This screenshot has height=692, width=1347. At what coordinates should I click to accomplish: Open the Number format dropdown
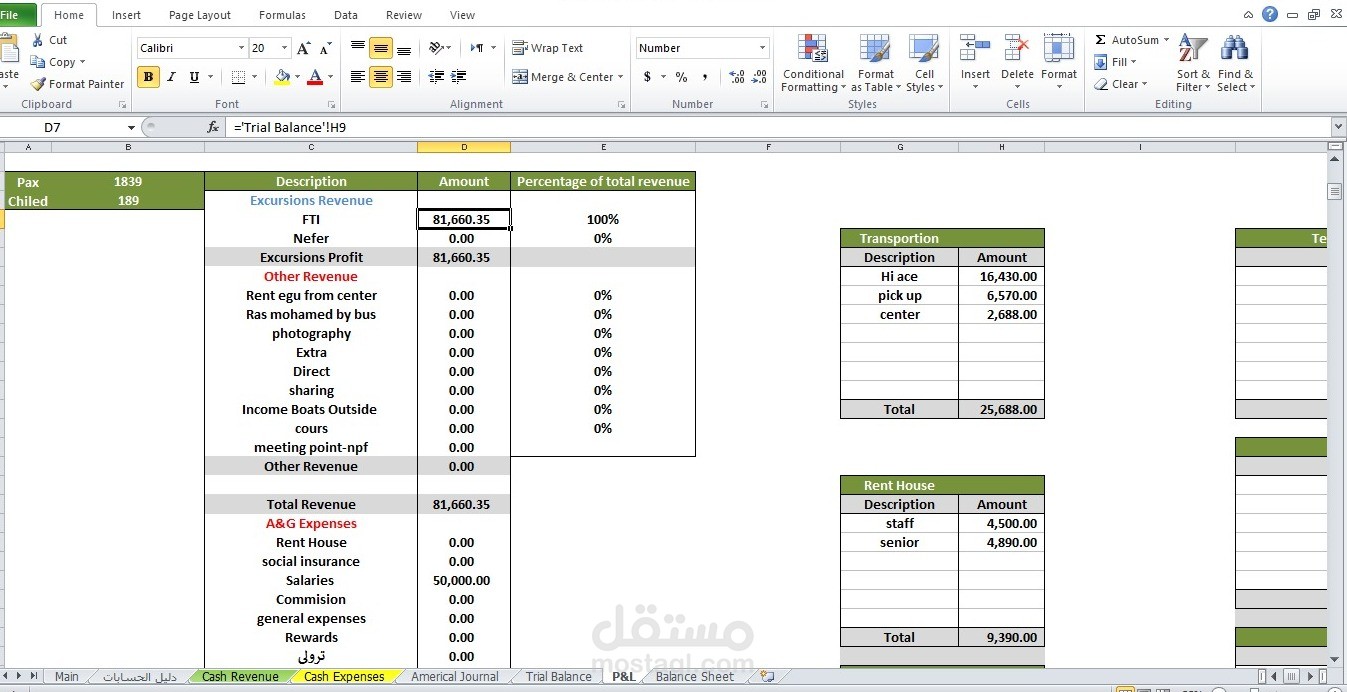(762, 48)
